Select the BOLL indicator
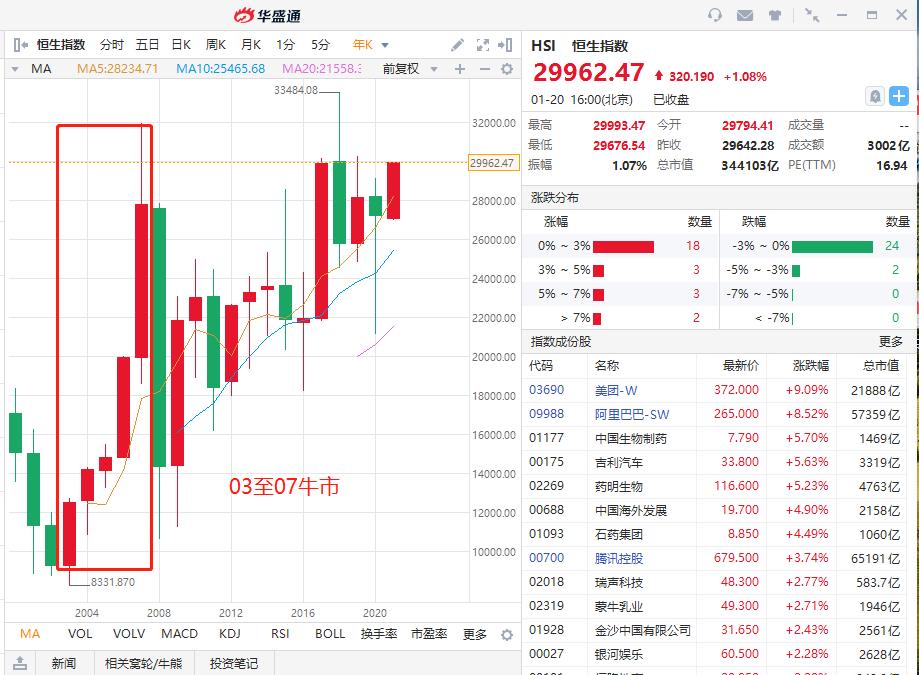919x675 pixels. pos(330,634)
